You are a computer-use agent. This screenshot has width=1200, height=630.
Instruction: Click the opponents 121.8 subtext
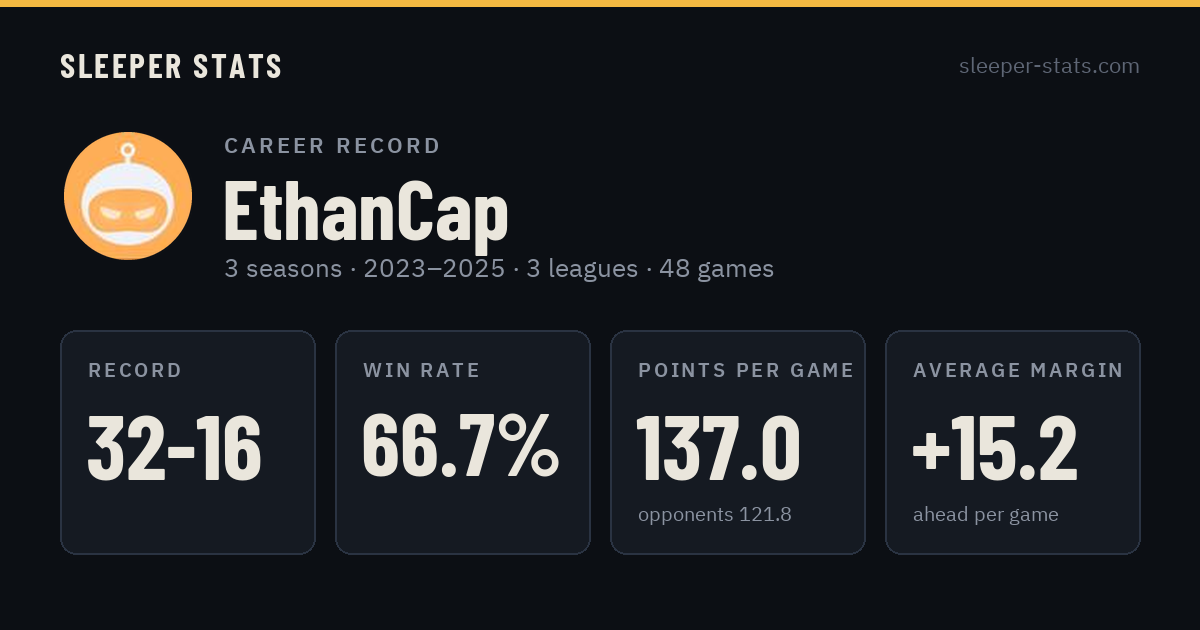click(x=715, y=515)
